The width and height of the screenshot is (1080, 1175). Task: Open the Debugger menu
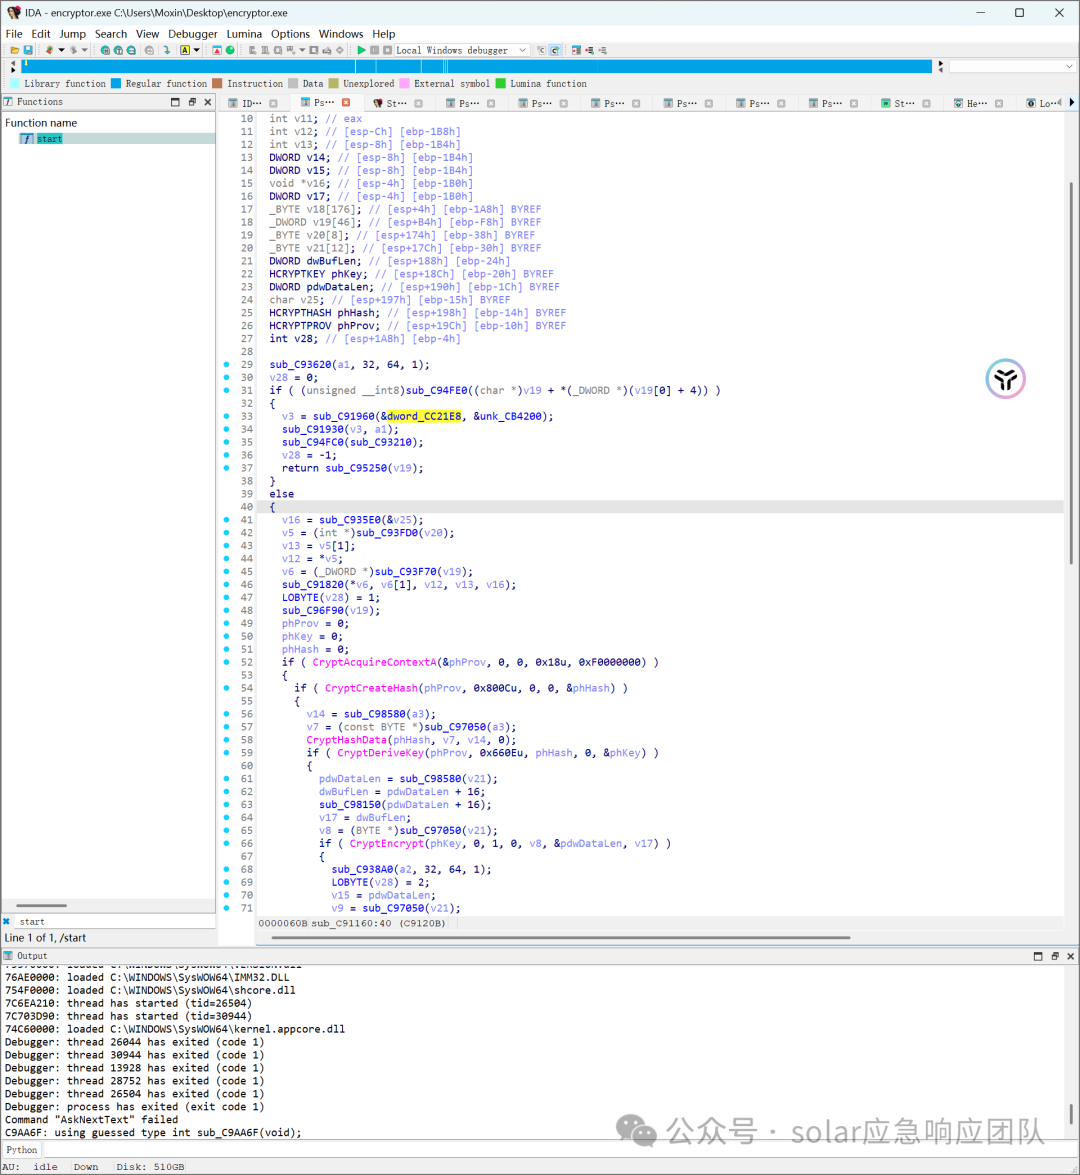tap(193, 34)
